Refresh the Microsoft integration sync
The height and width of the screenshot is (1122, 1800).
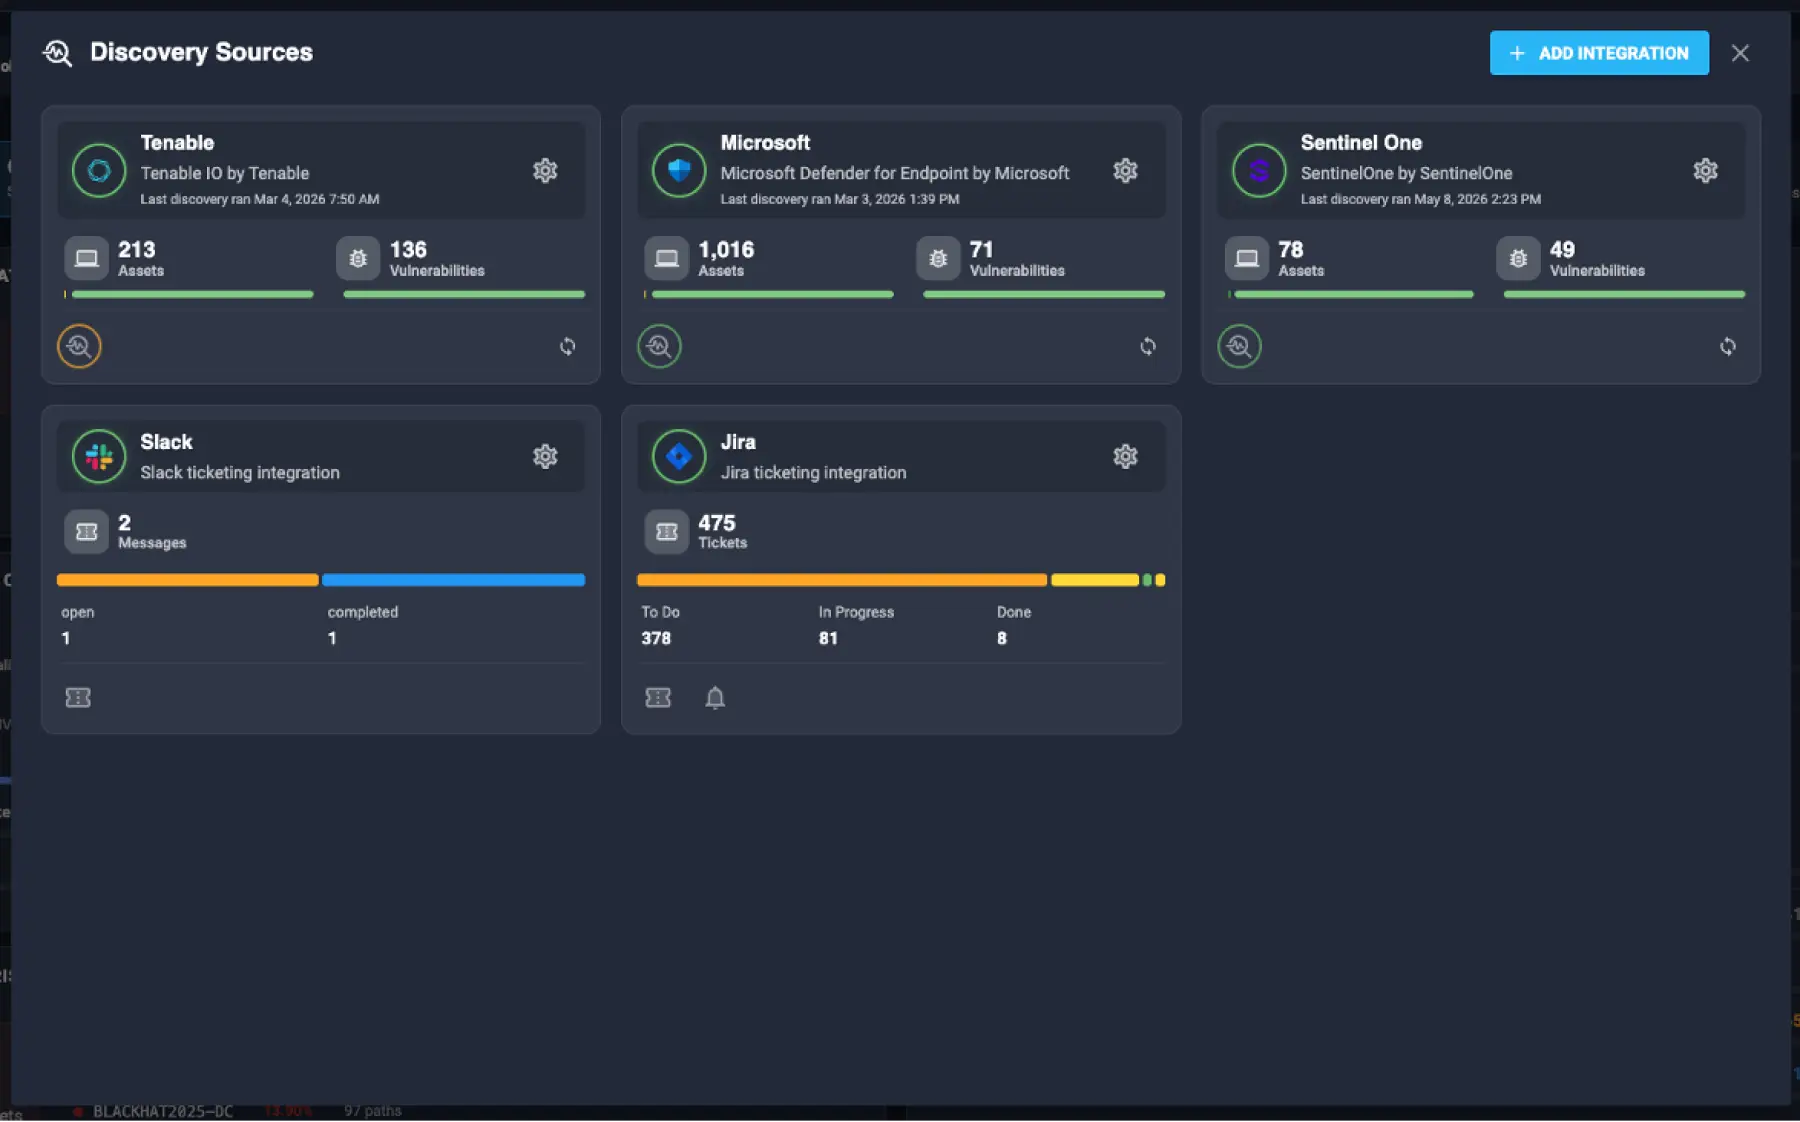click(x=1148, y=346)
